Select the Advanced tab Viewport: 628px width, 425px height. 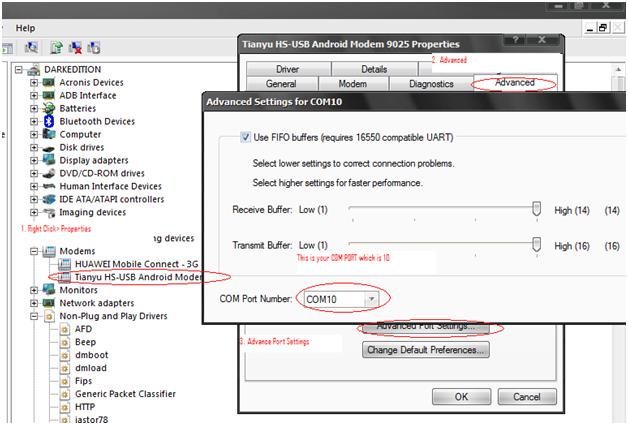[x=515, y=83]
